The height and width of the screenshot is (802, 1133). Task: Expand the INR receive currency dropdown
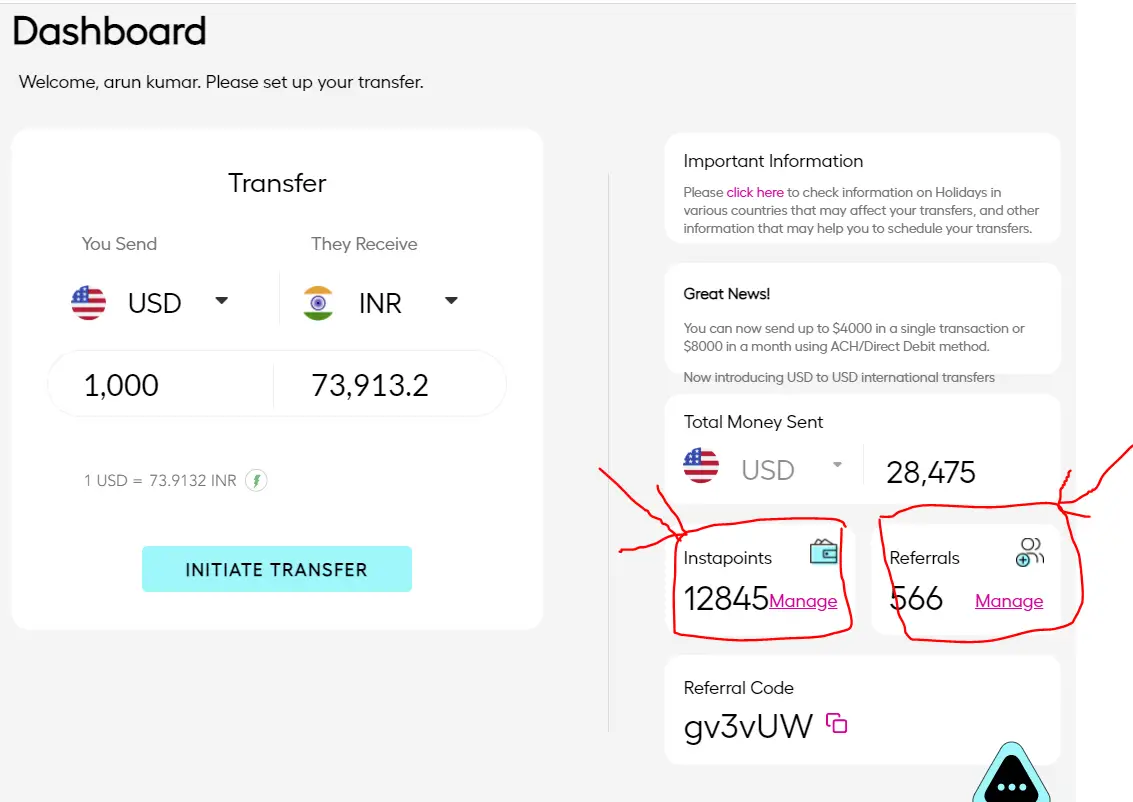click(451, 301)
